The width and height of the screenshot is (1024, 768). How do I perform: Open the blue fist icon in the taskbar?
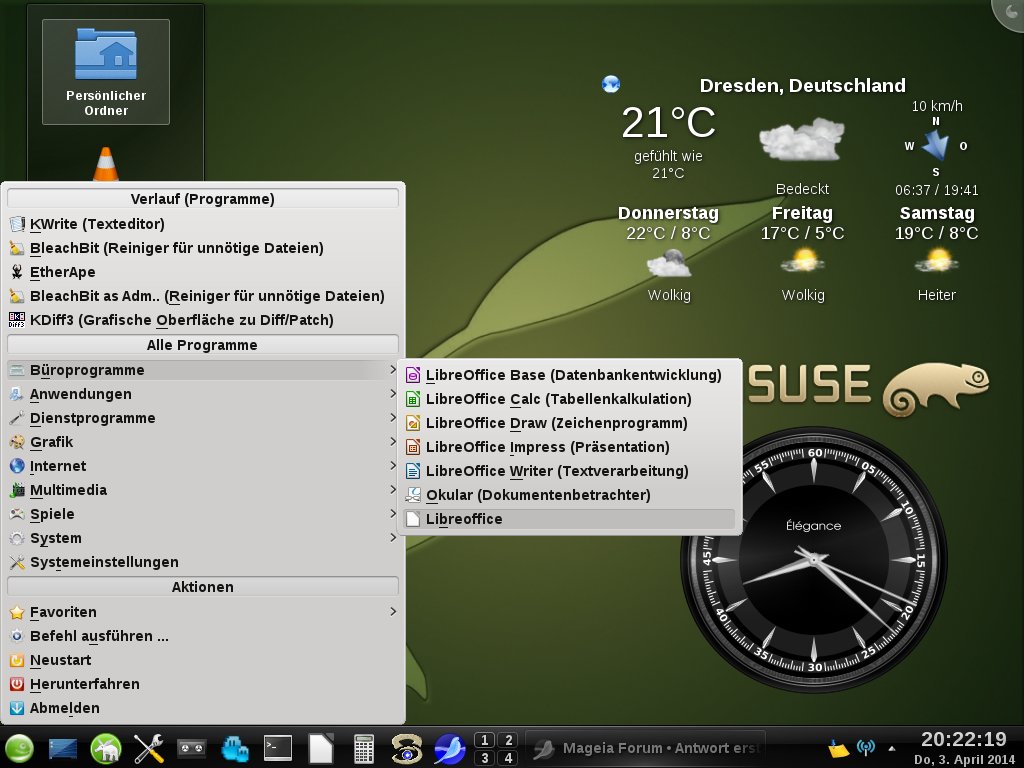(234, 748)
